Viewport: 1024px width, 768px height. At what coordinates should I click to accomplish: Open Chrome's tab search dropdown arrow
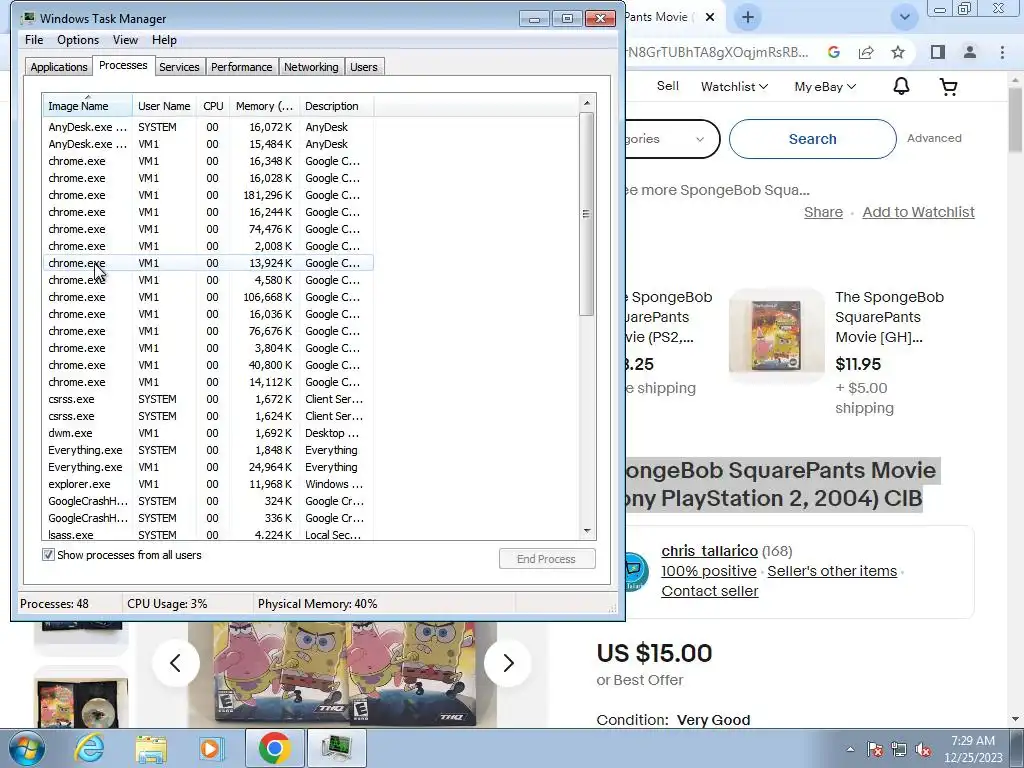(904, 18)
